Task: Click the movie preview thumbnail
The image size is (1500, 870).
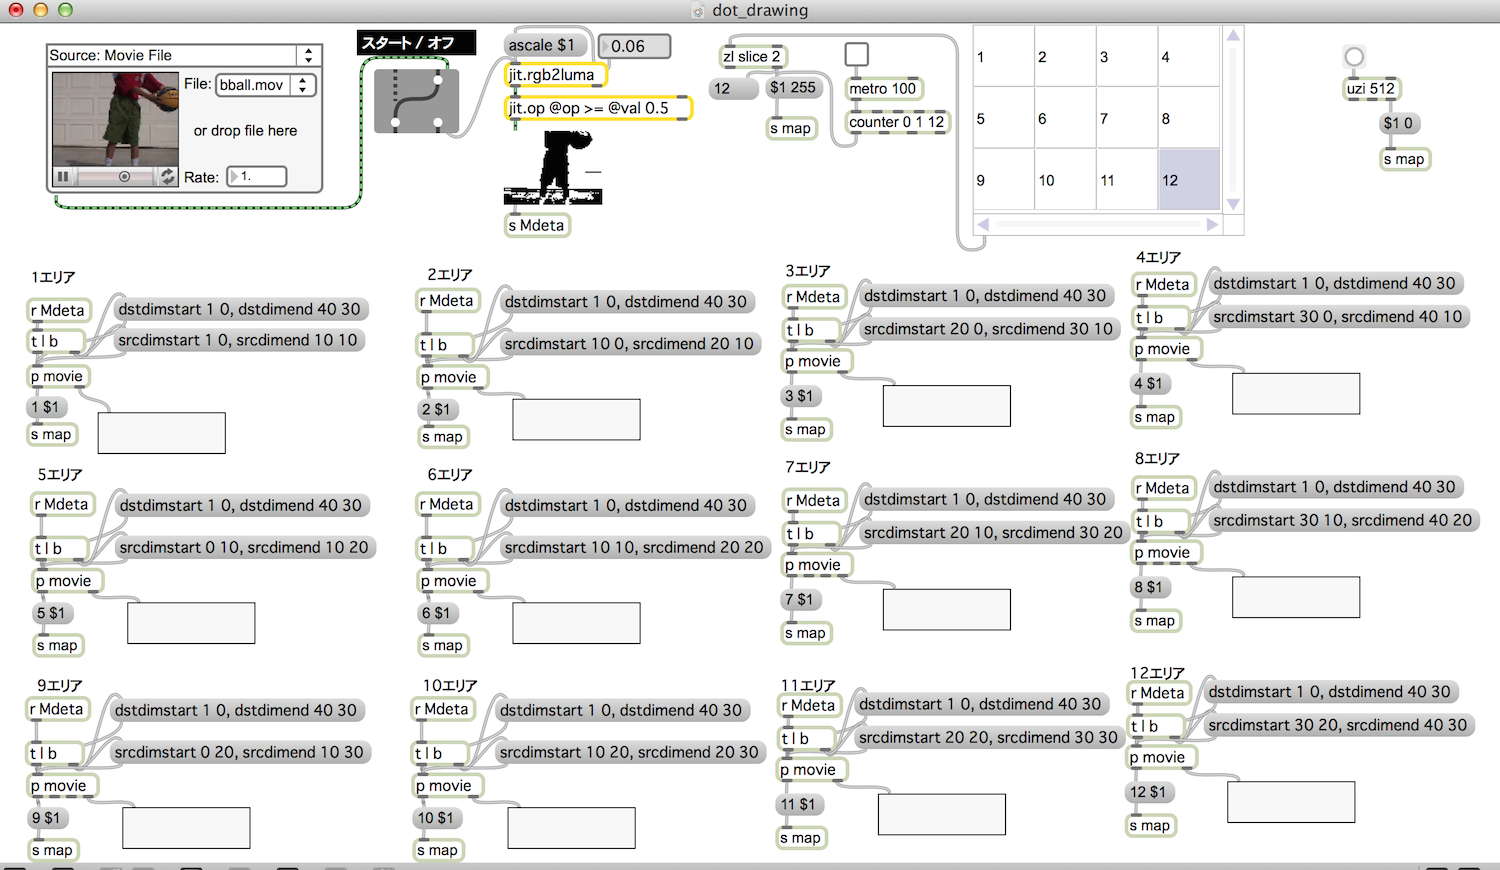Action: pyautogui.click(x=115, y=118)
